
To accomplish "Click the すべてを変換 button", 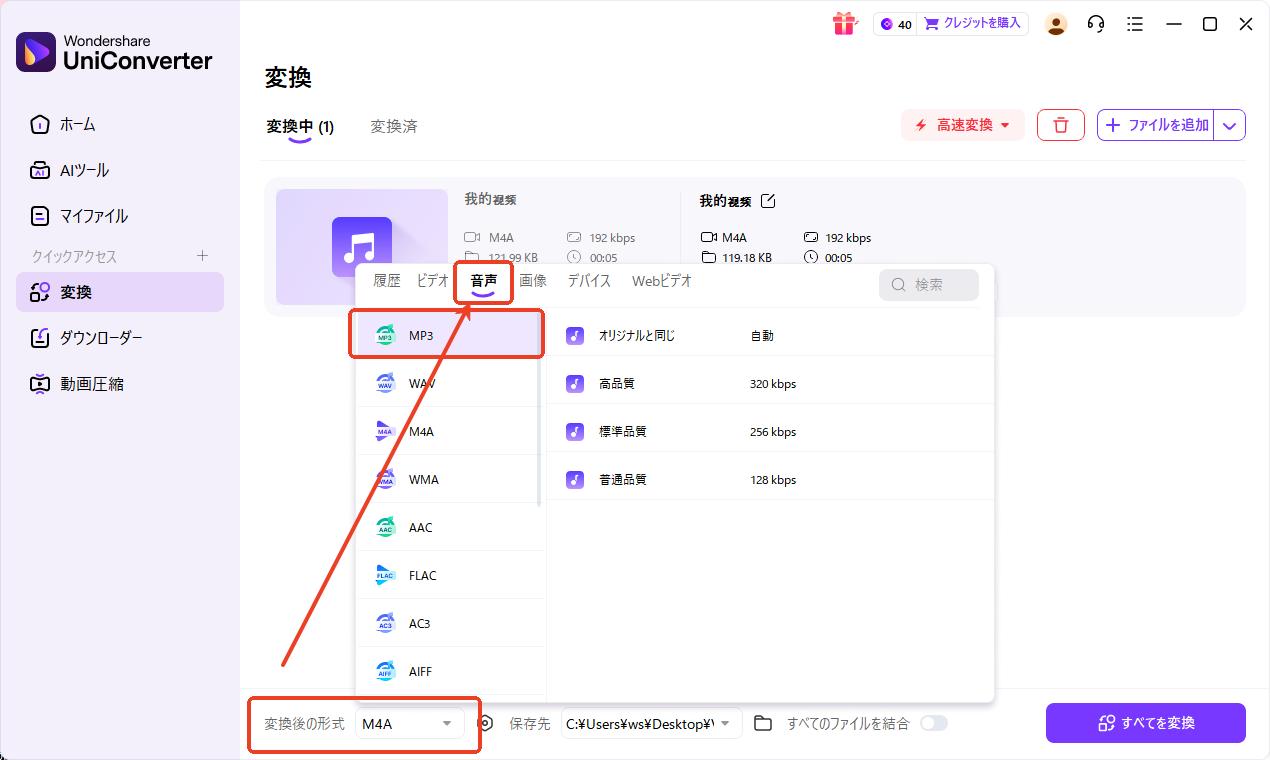I will (1145, 722).
